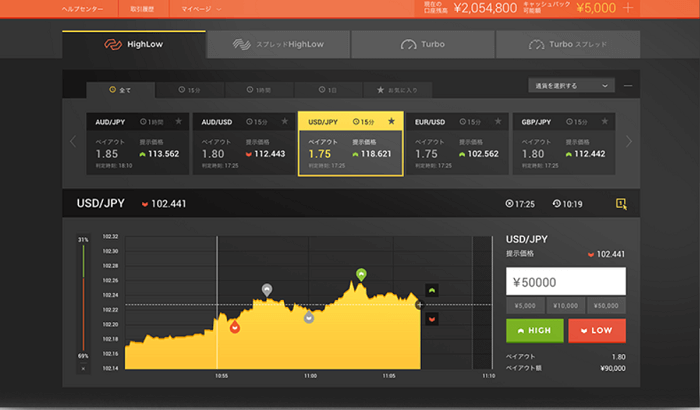Click the ¥50000 investment amount field
Viewport: 700px width, 410px height.
[x=566, y=282]
